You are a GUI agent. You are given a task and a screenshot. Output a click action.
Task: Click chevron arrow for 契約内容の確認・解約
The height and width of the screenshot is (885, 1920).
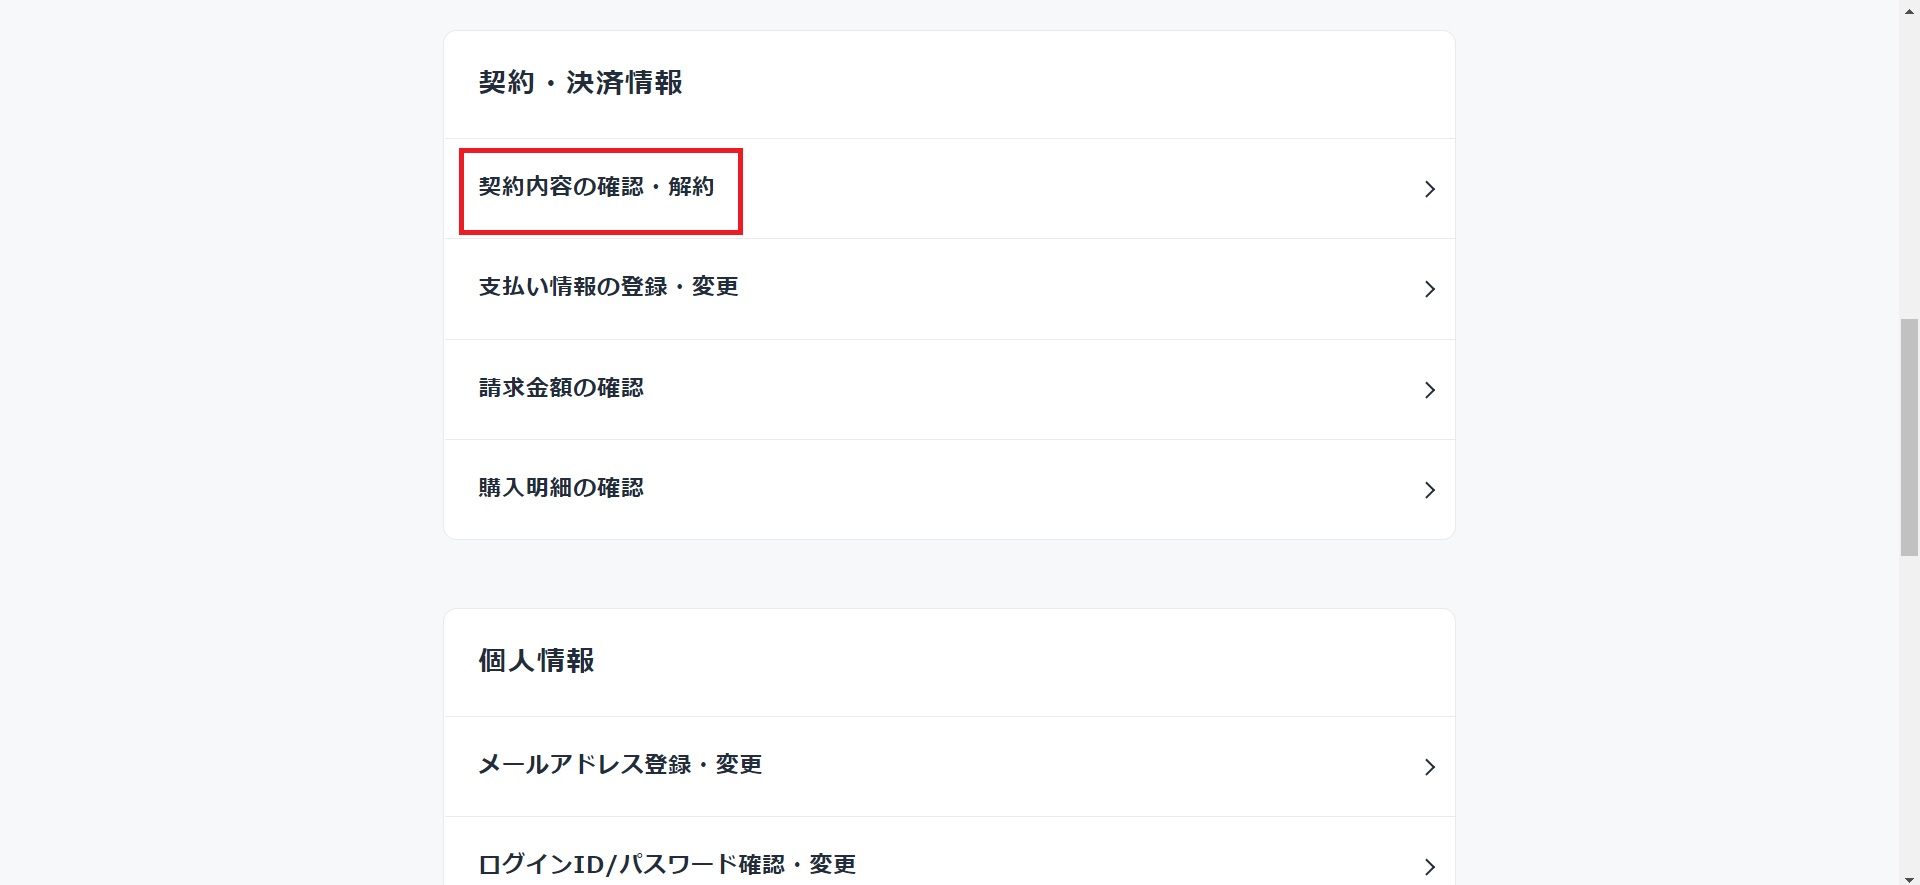pyautogui.click(x=1429, y=189)
